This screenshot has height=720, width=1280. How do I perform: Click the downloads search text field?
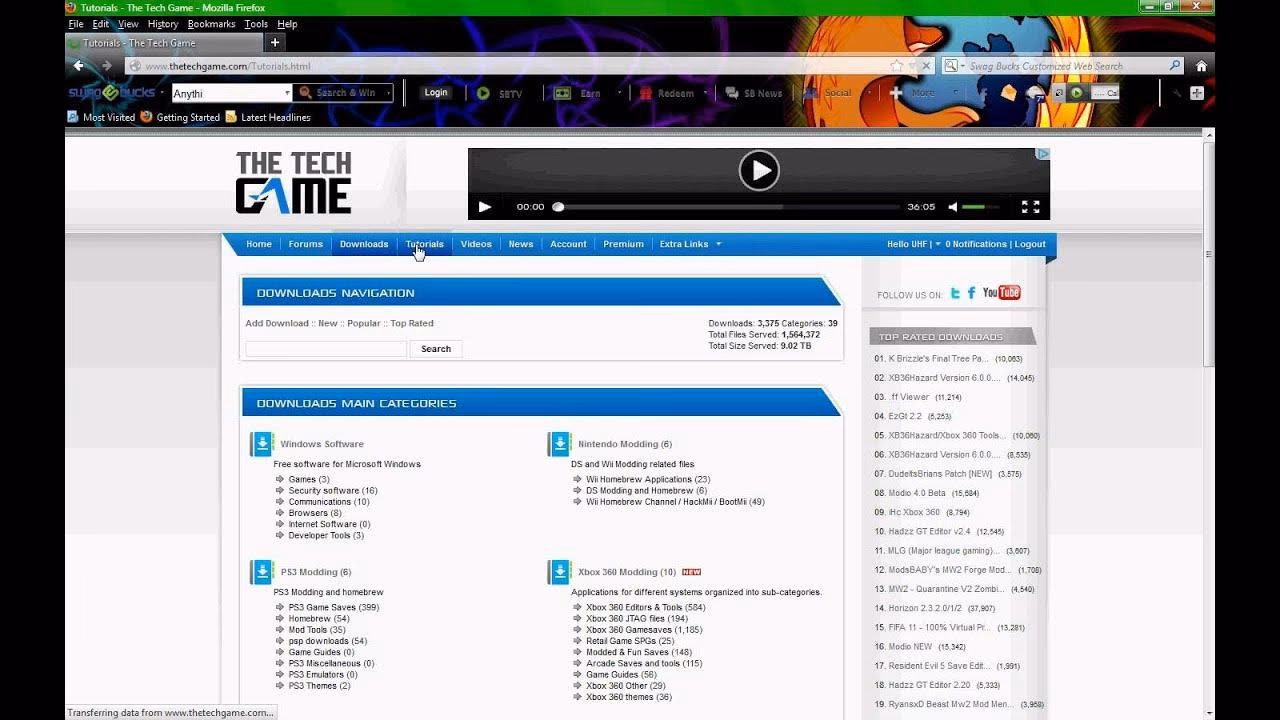326,349
